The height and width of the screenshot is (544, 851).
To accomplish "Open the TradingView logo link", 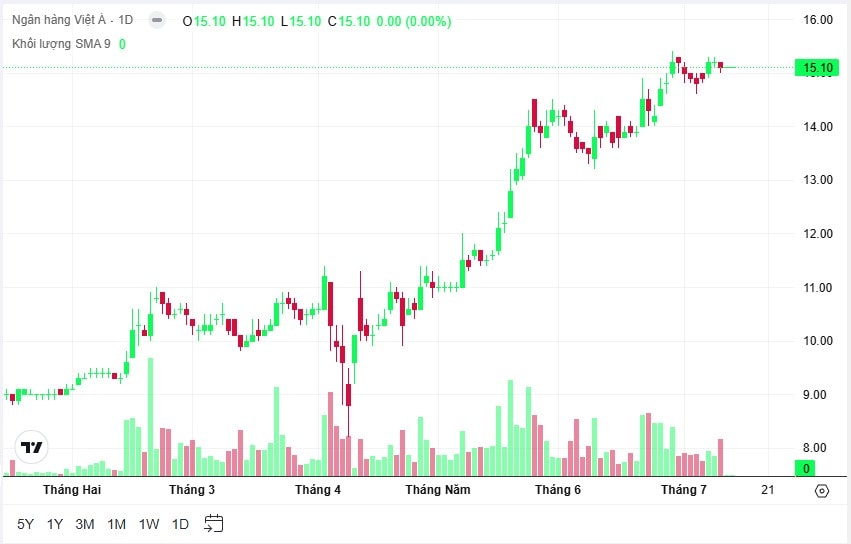I will click(x=31, y=447).
